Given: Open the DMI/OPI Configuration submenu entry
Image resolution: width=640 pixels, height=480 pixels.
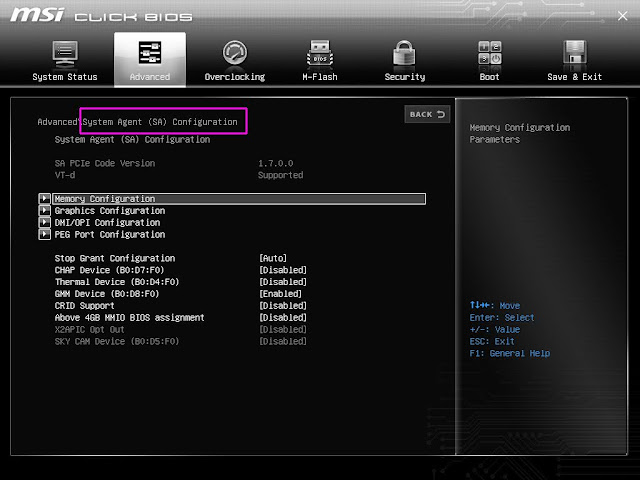Looking at the screenshot, I should tap(107, 222).
